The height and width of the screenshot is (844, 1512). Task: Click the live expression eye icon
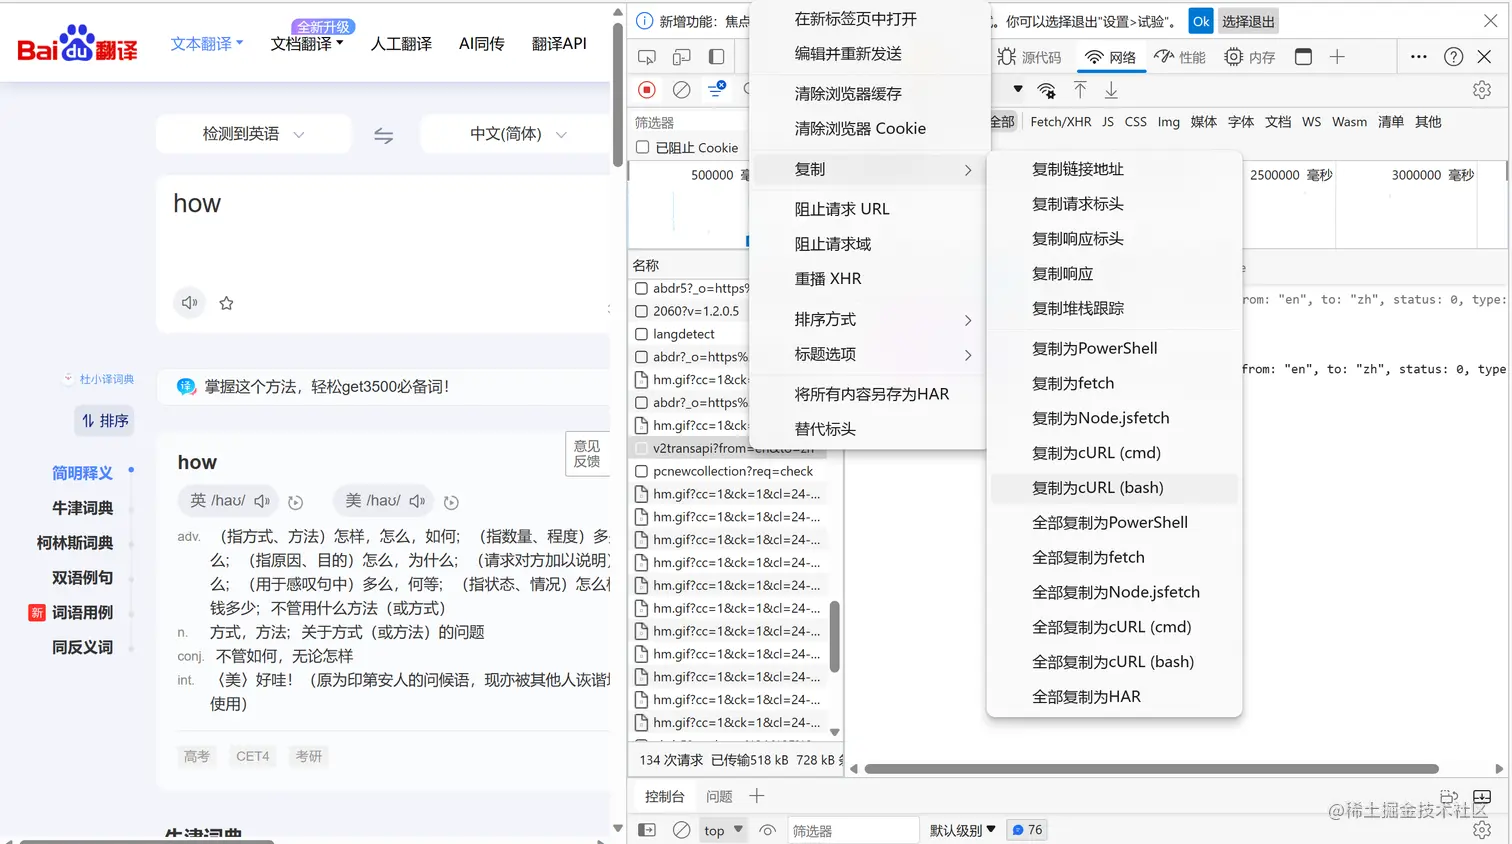768,830
